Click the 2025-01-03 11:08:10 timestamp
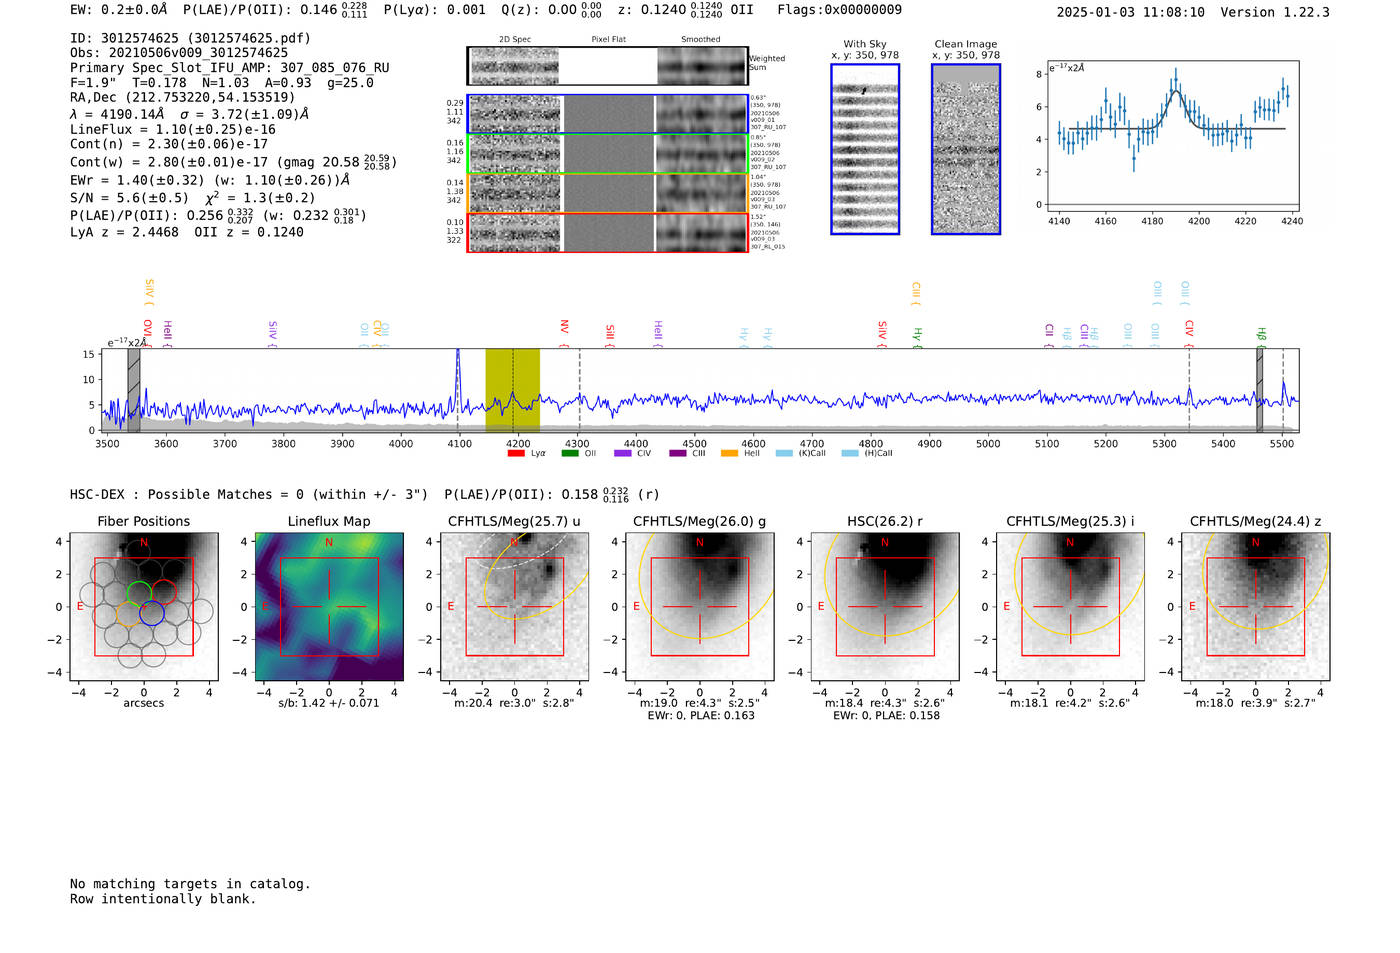The height and width of the screenshot is (953, 1400). [x=1131, y=12]
